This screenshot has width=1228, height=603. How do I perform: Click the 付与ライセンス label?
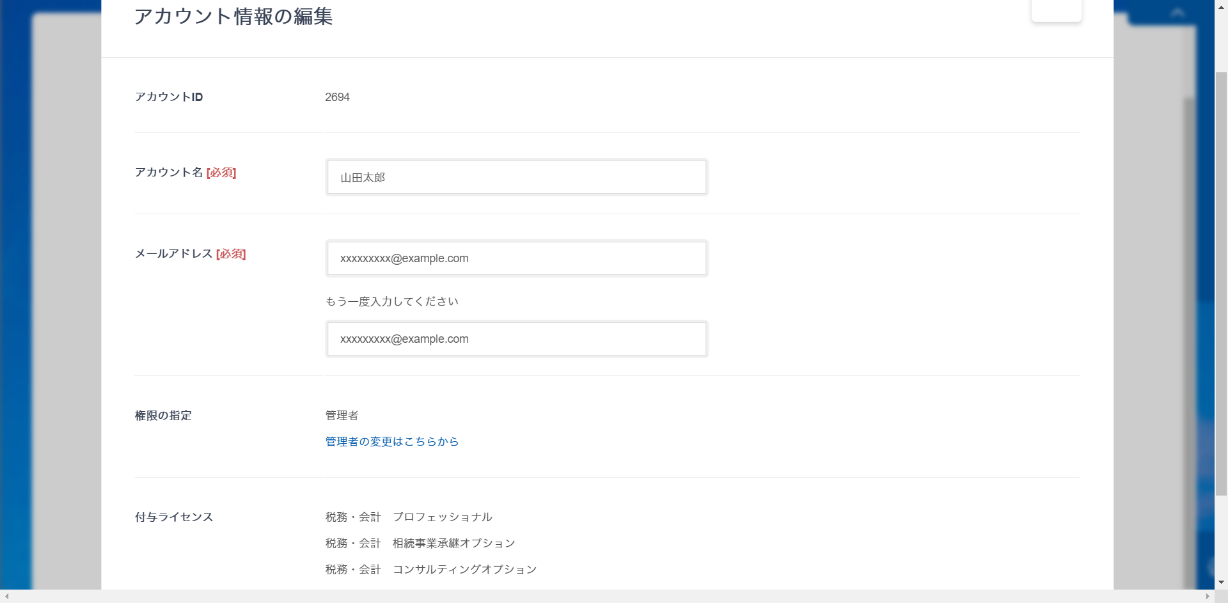point(174,517)
